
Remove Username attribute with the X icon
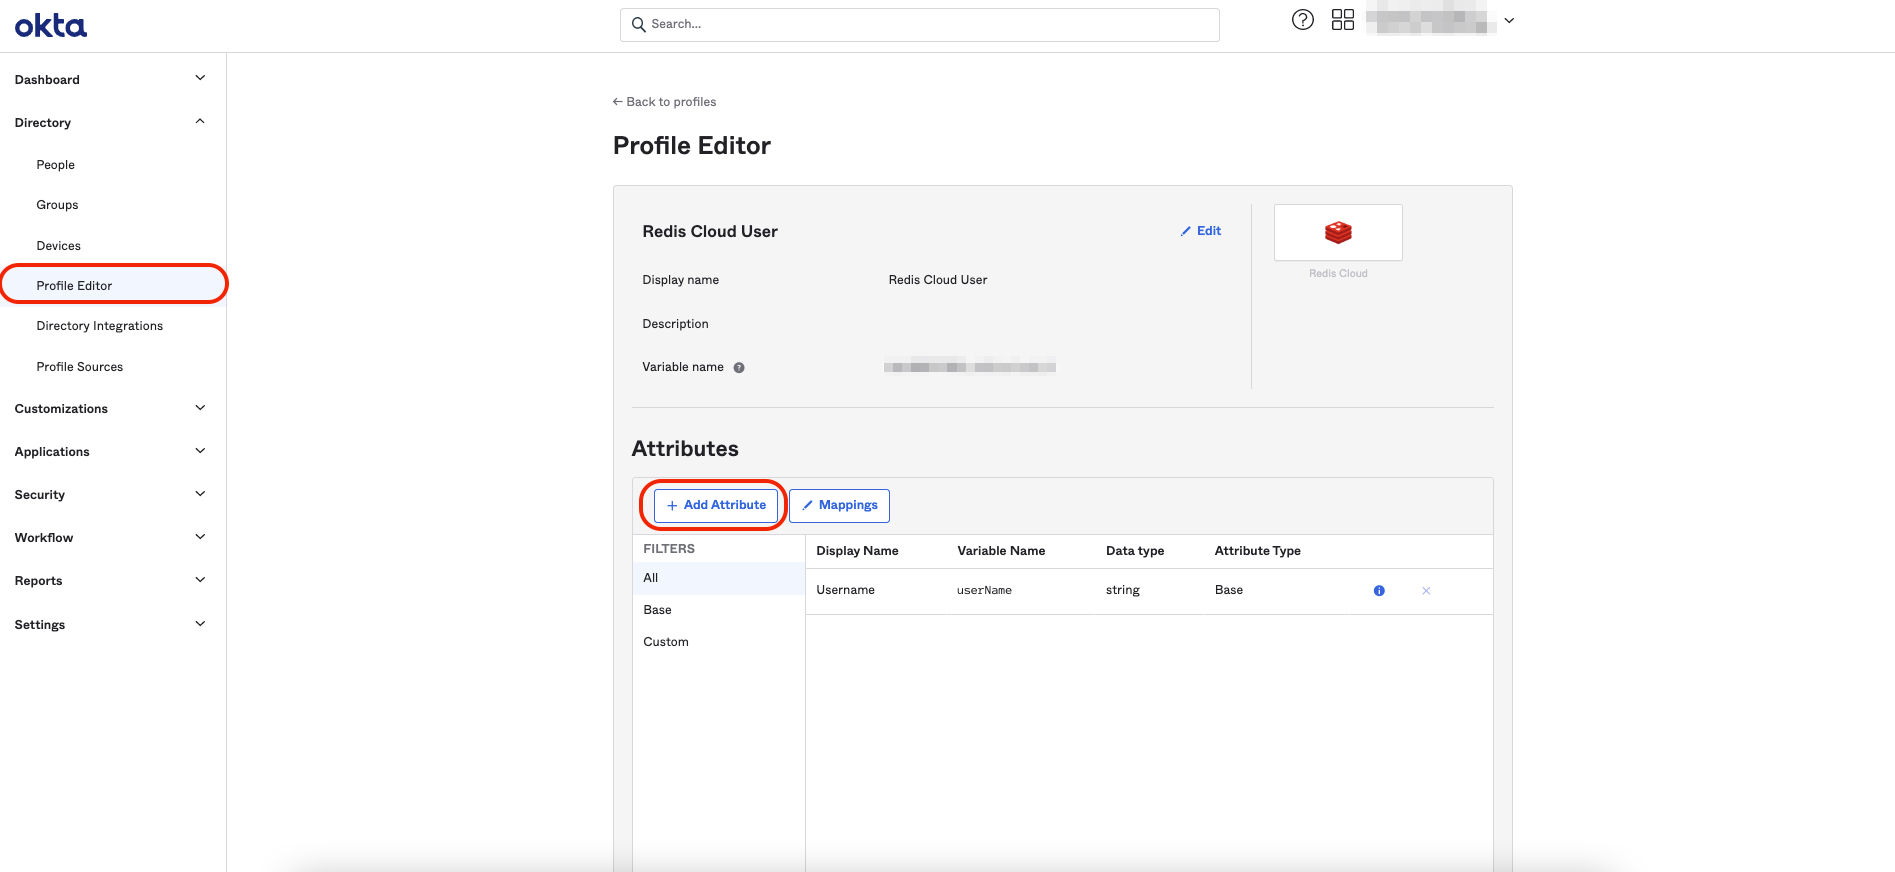[x=1426, y=591]
